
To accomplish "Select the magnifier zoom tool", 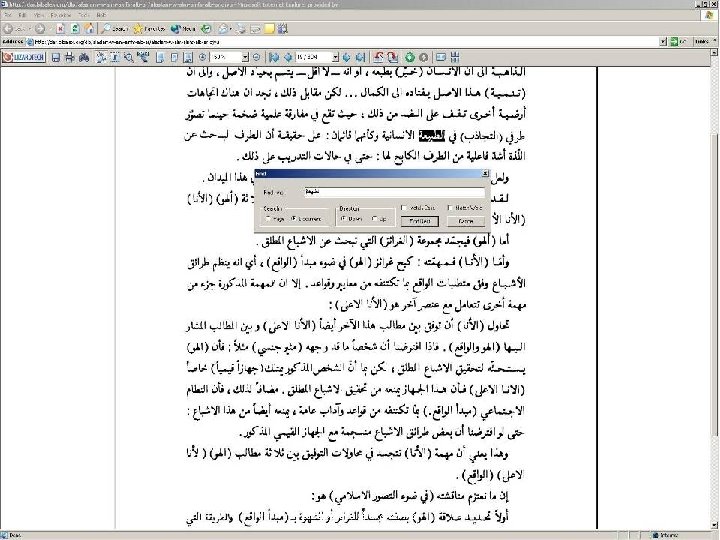I will pyautogui.click(x=129, y=57).
